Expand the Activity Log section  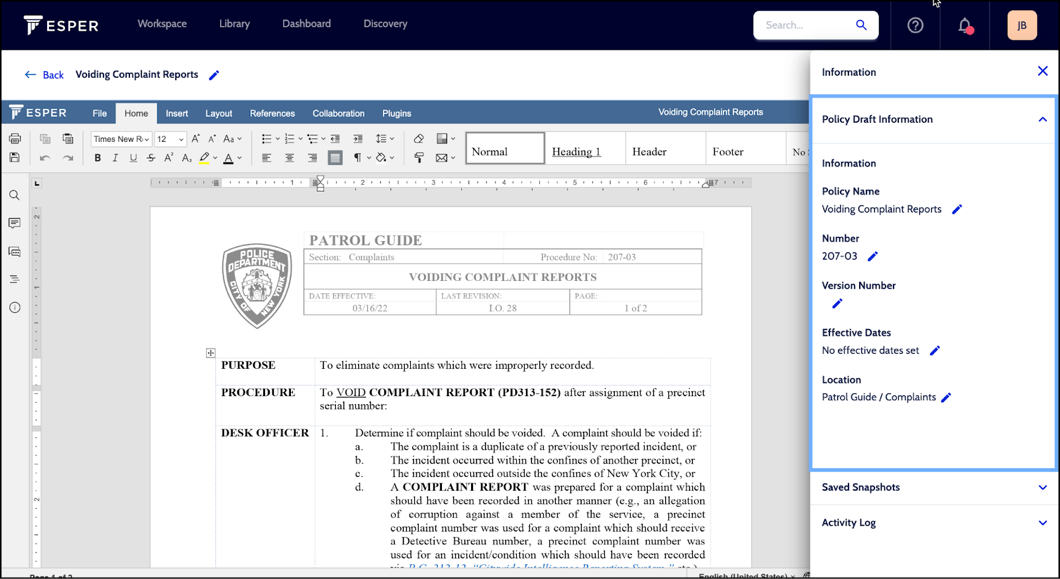pyautogui.click(x=1042, y=523)
